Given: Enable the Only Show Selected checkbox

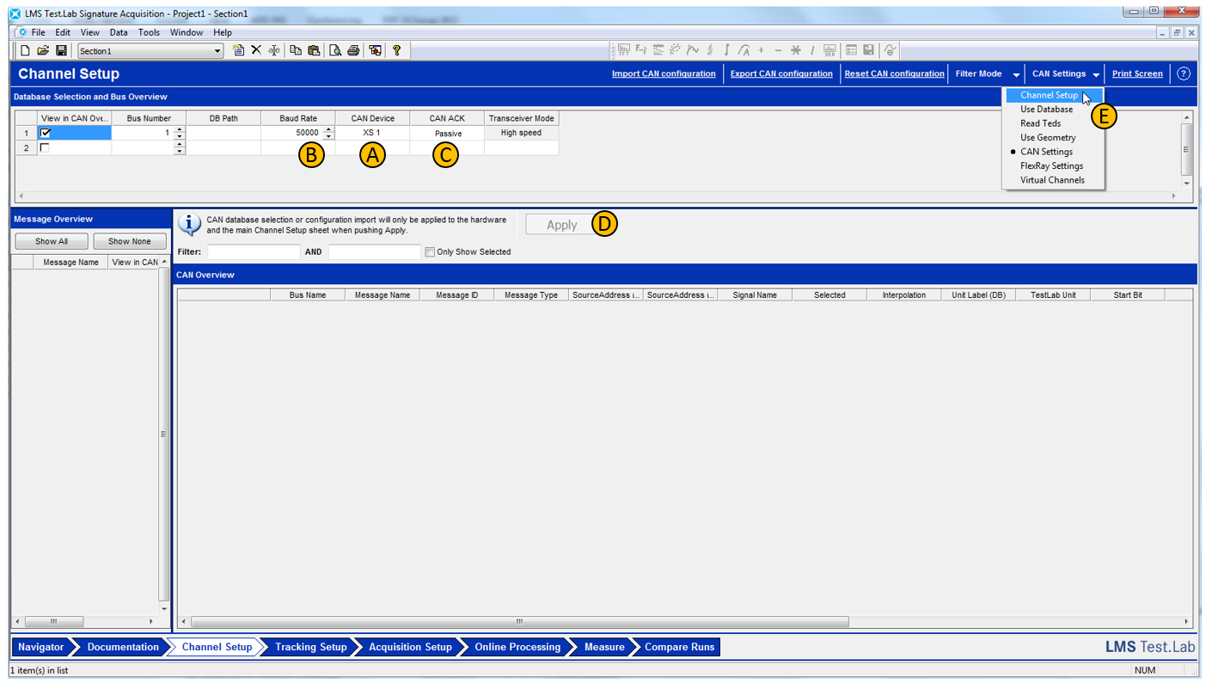Looking at the screenshot, I should pos(430,252).
